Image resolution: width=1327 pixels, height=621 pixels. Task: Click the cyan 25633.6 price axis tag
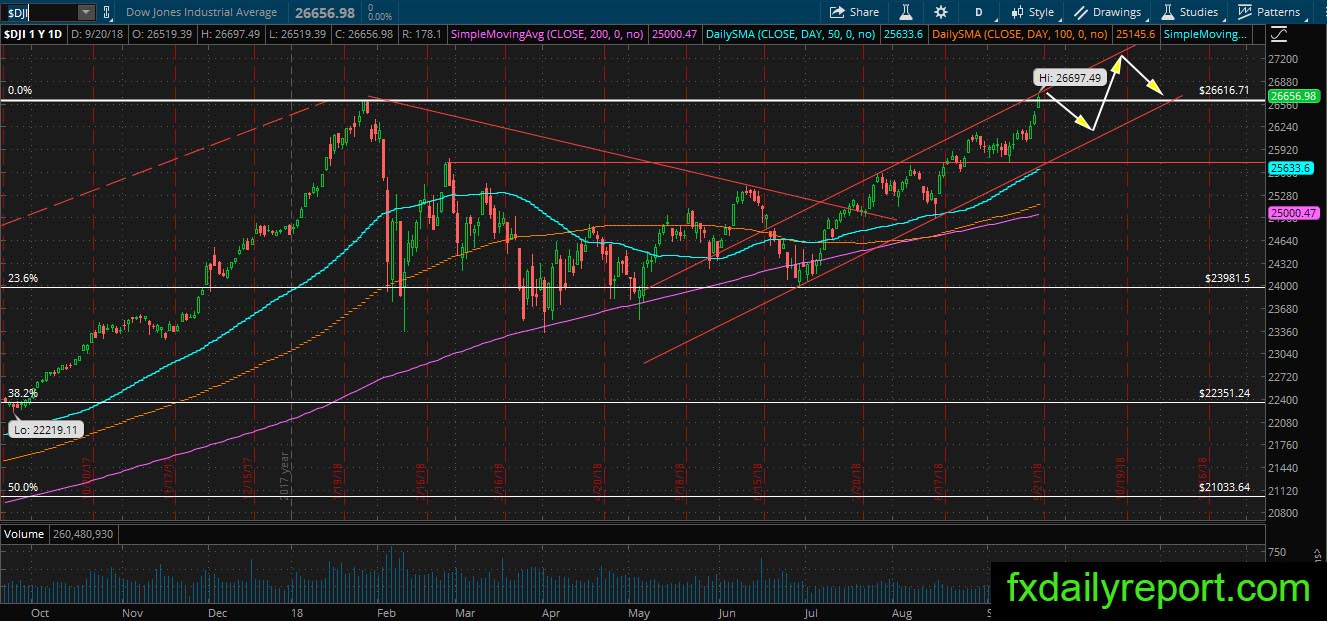(1290, 169)
